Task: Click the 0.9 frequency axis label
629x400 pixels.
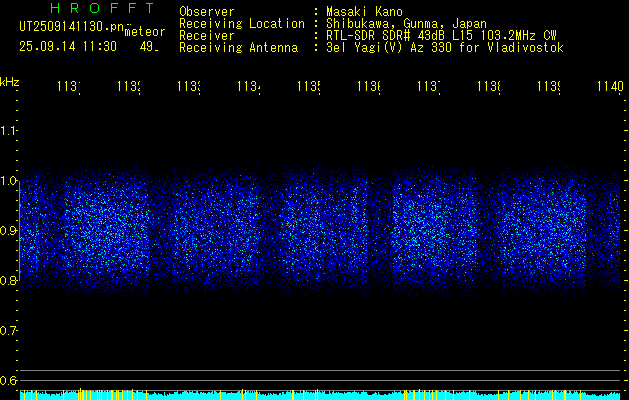Action: pyautogui.click(x=8, y=231)
